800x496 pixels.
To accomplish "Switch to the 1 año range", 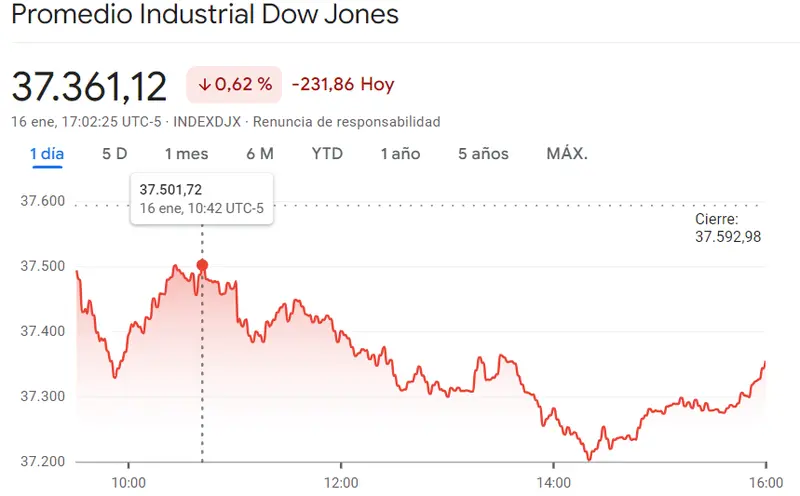I will pos(400,154).
